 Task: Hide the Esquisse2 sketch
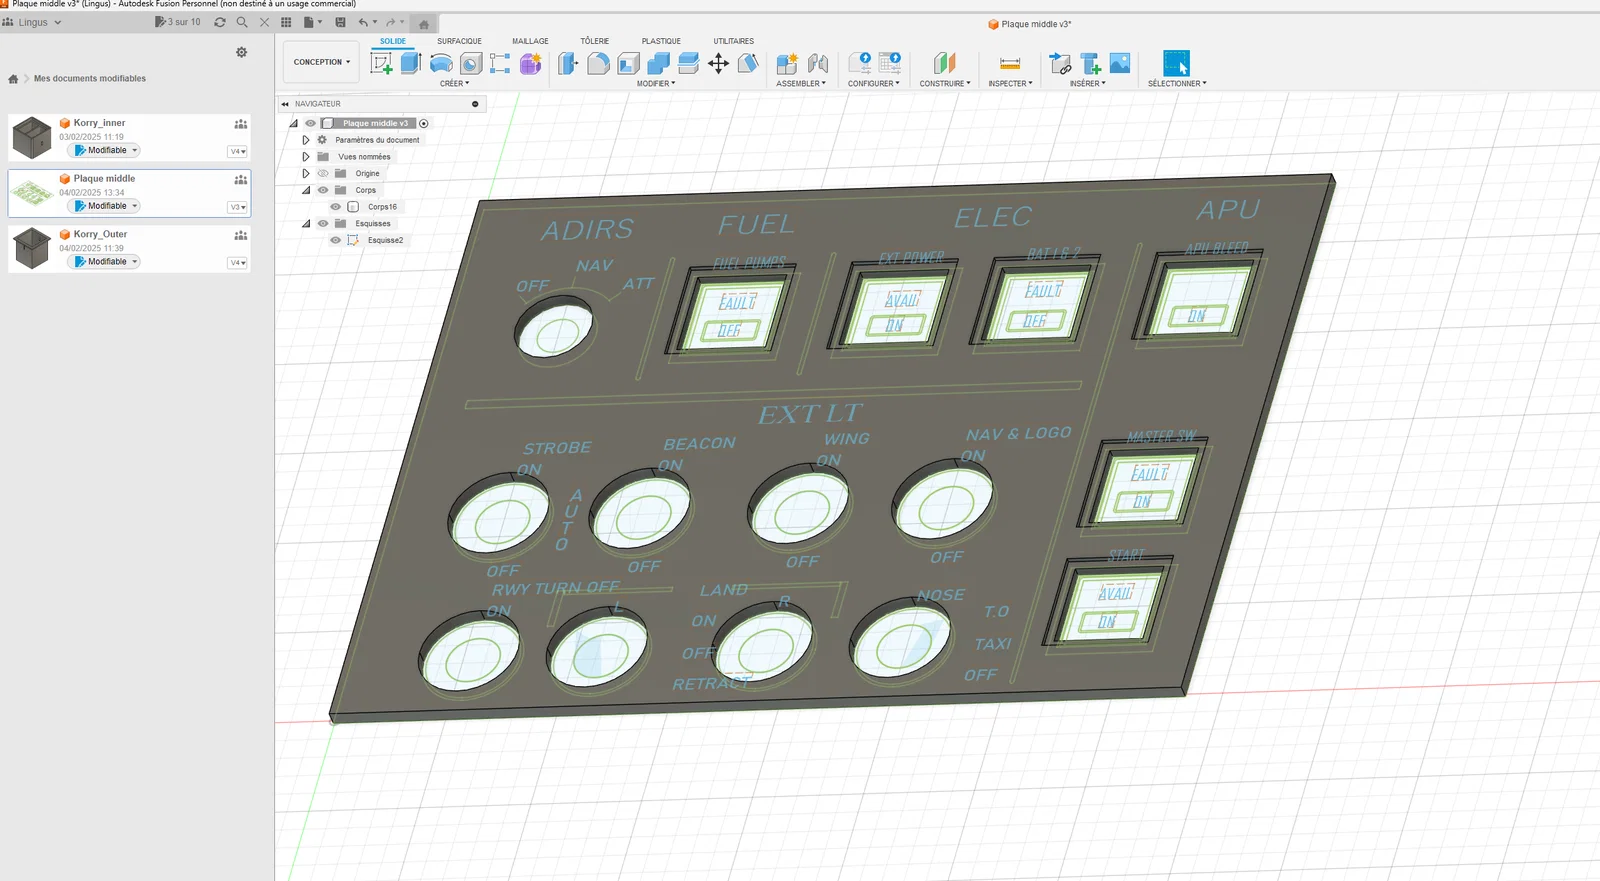pyautogui.click(x=336, y=240)
